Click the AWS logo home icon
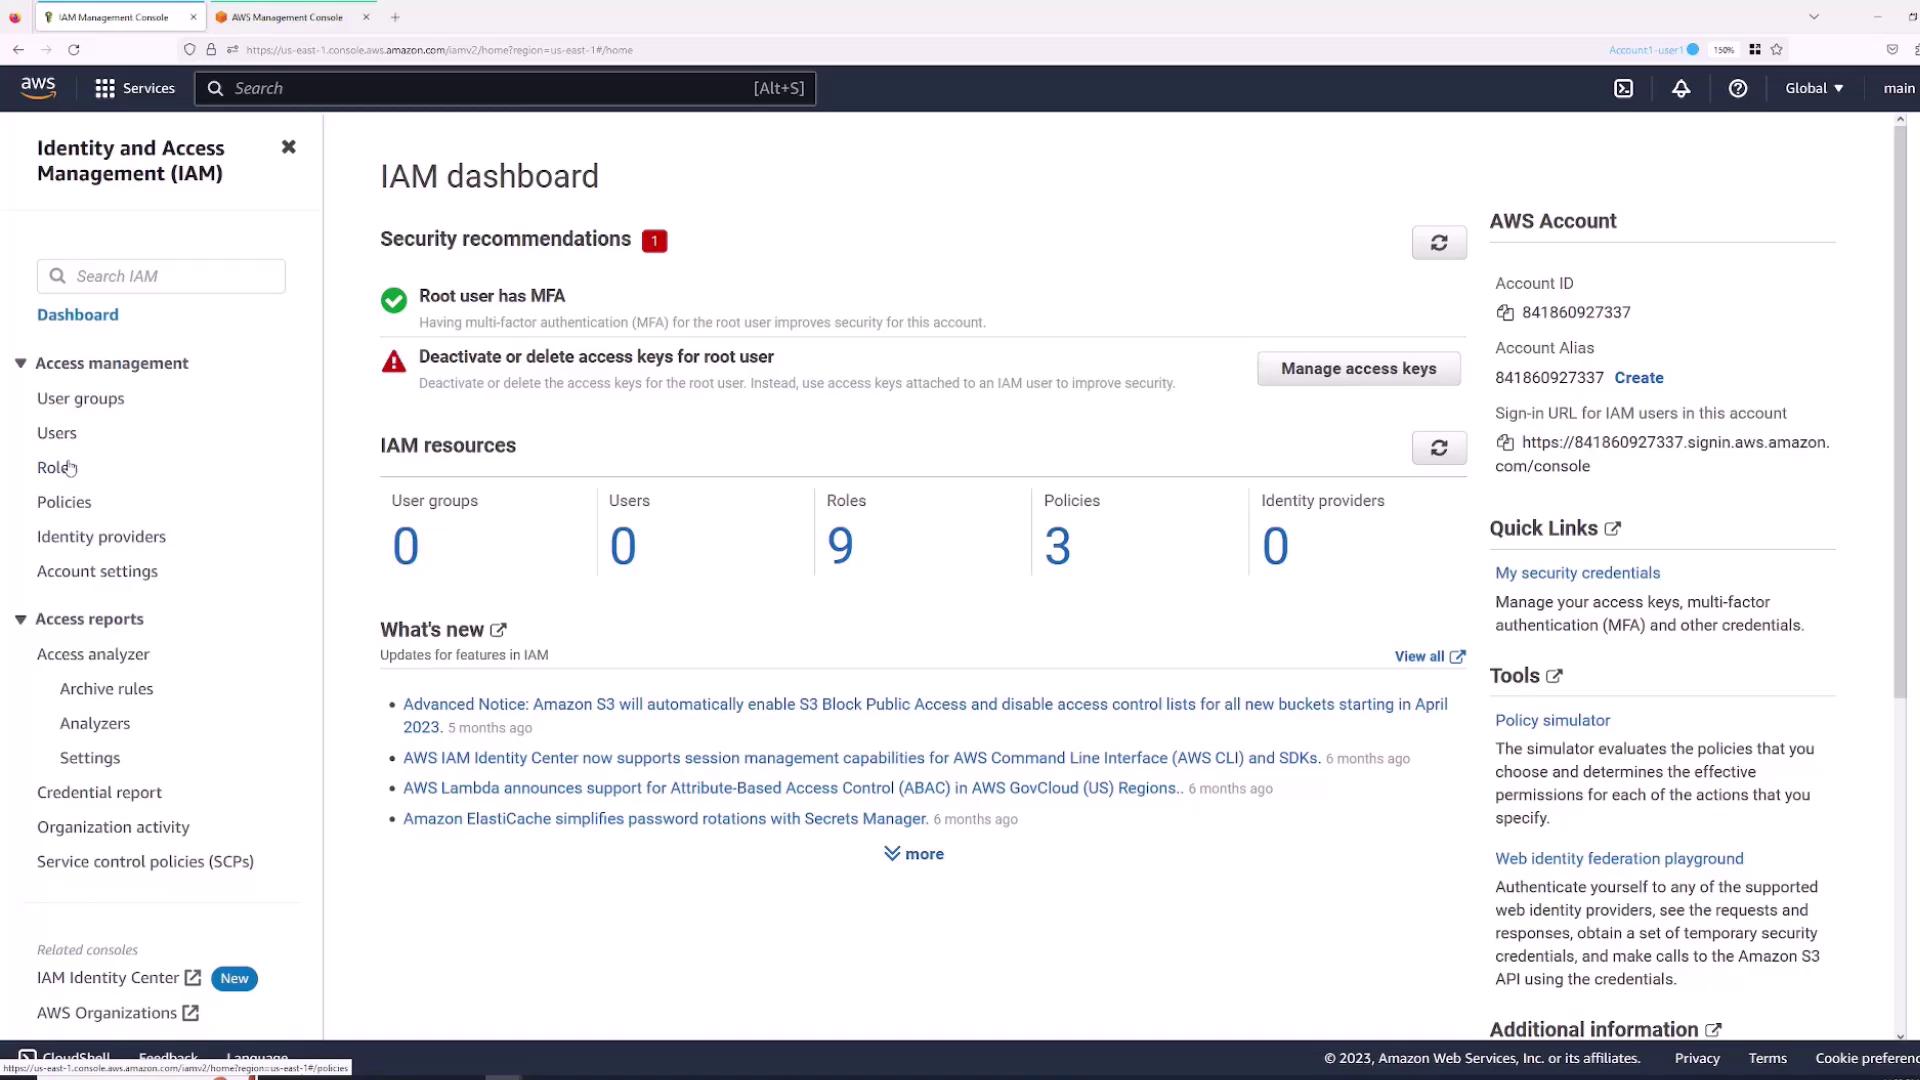The height and width of the screenshot is (1080, 1920). [38, 88]
